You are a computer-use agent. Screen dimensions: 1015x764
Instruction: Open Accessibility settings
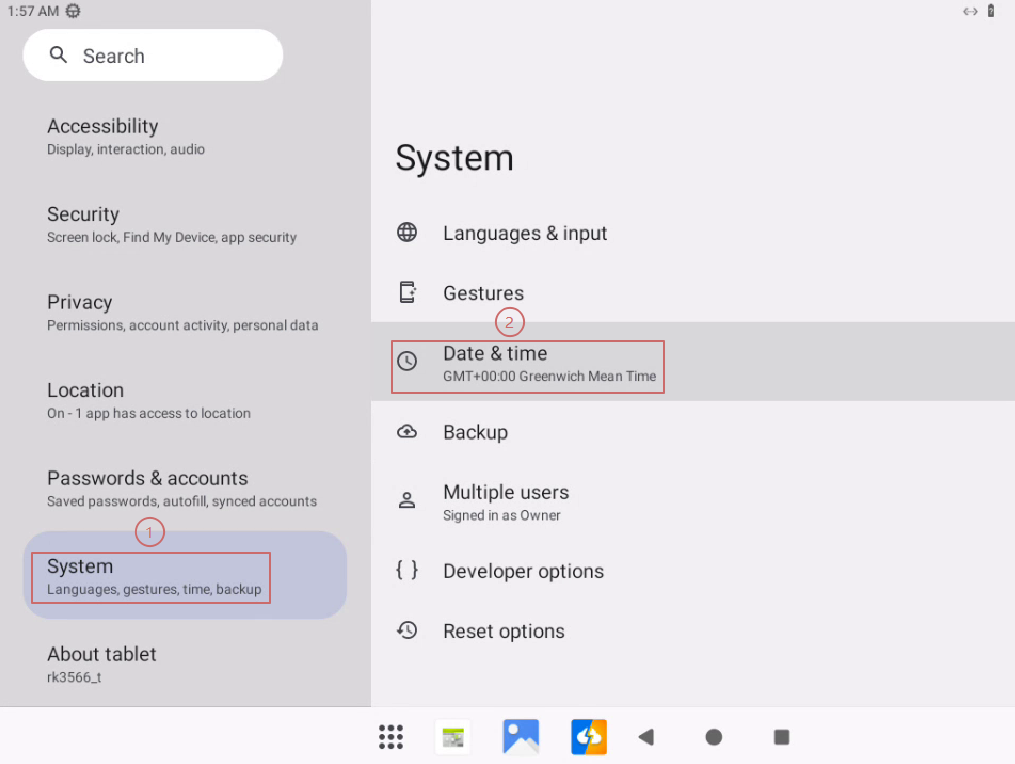pyautogui.click(x=103, y=136)
